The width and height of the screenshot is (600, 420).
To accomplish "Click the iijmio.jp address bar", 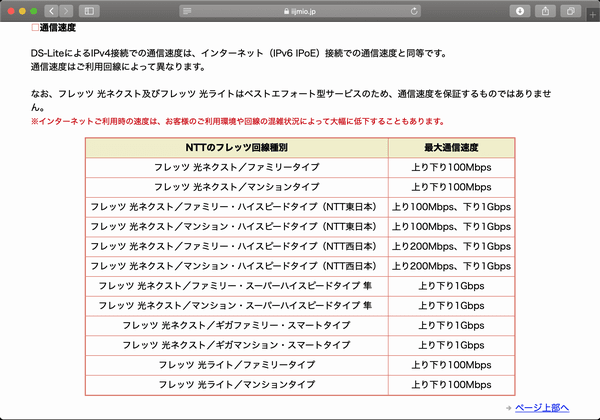I will click(300, 11).
